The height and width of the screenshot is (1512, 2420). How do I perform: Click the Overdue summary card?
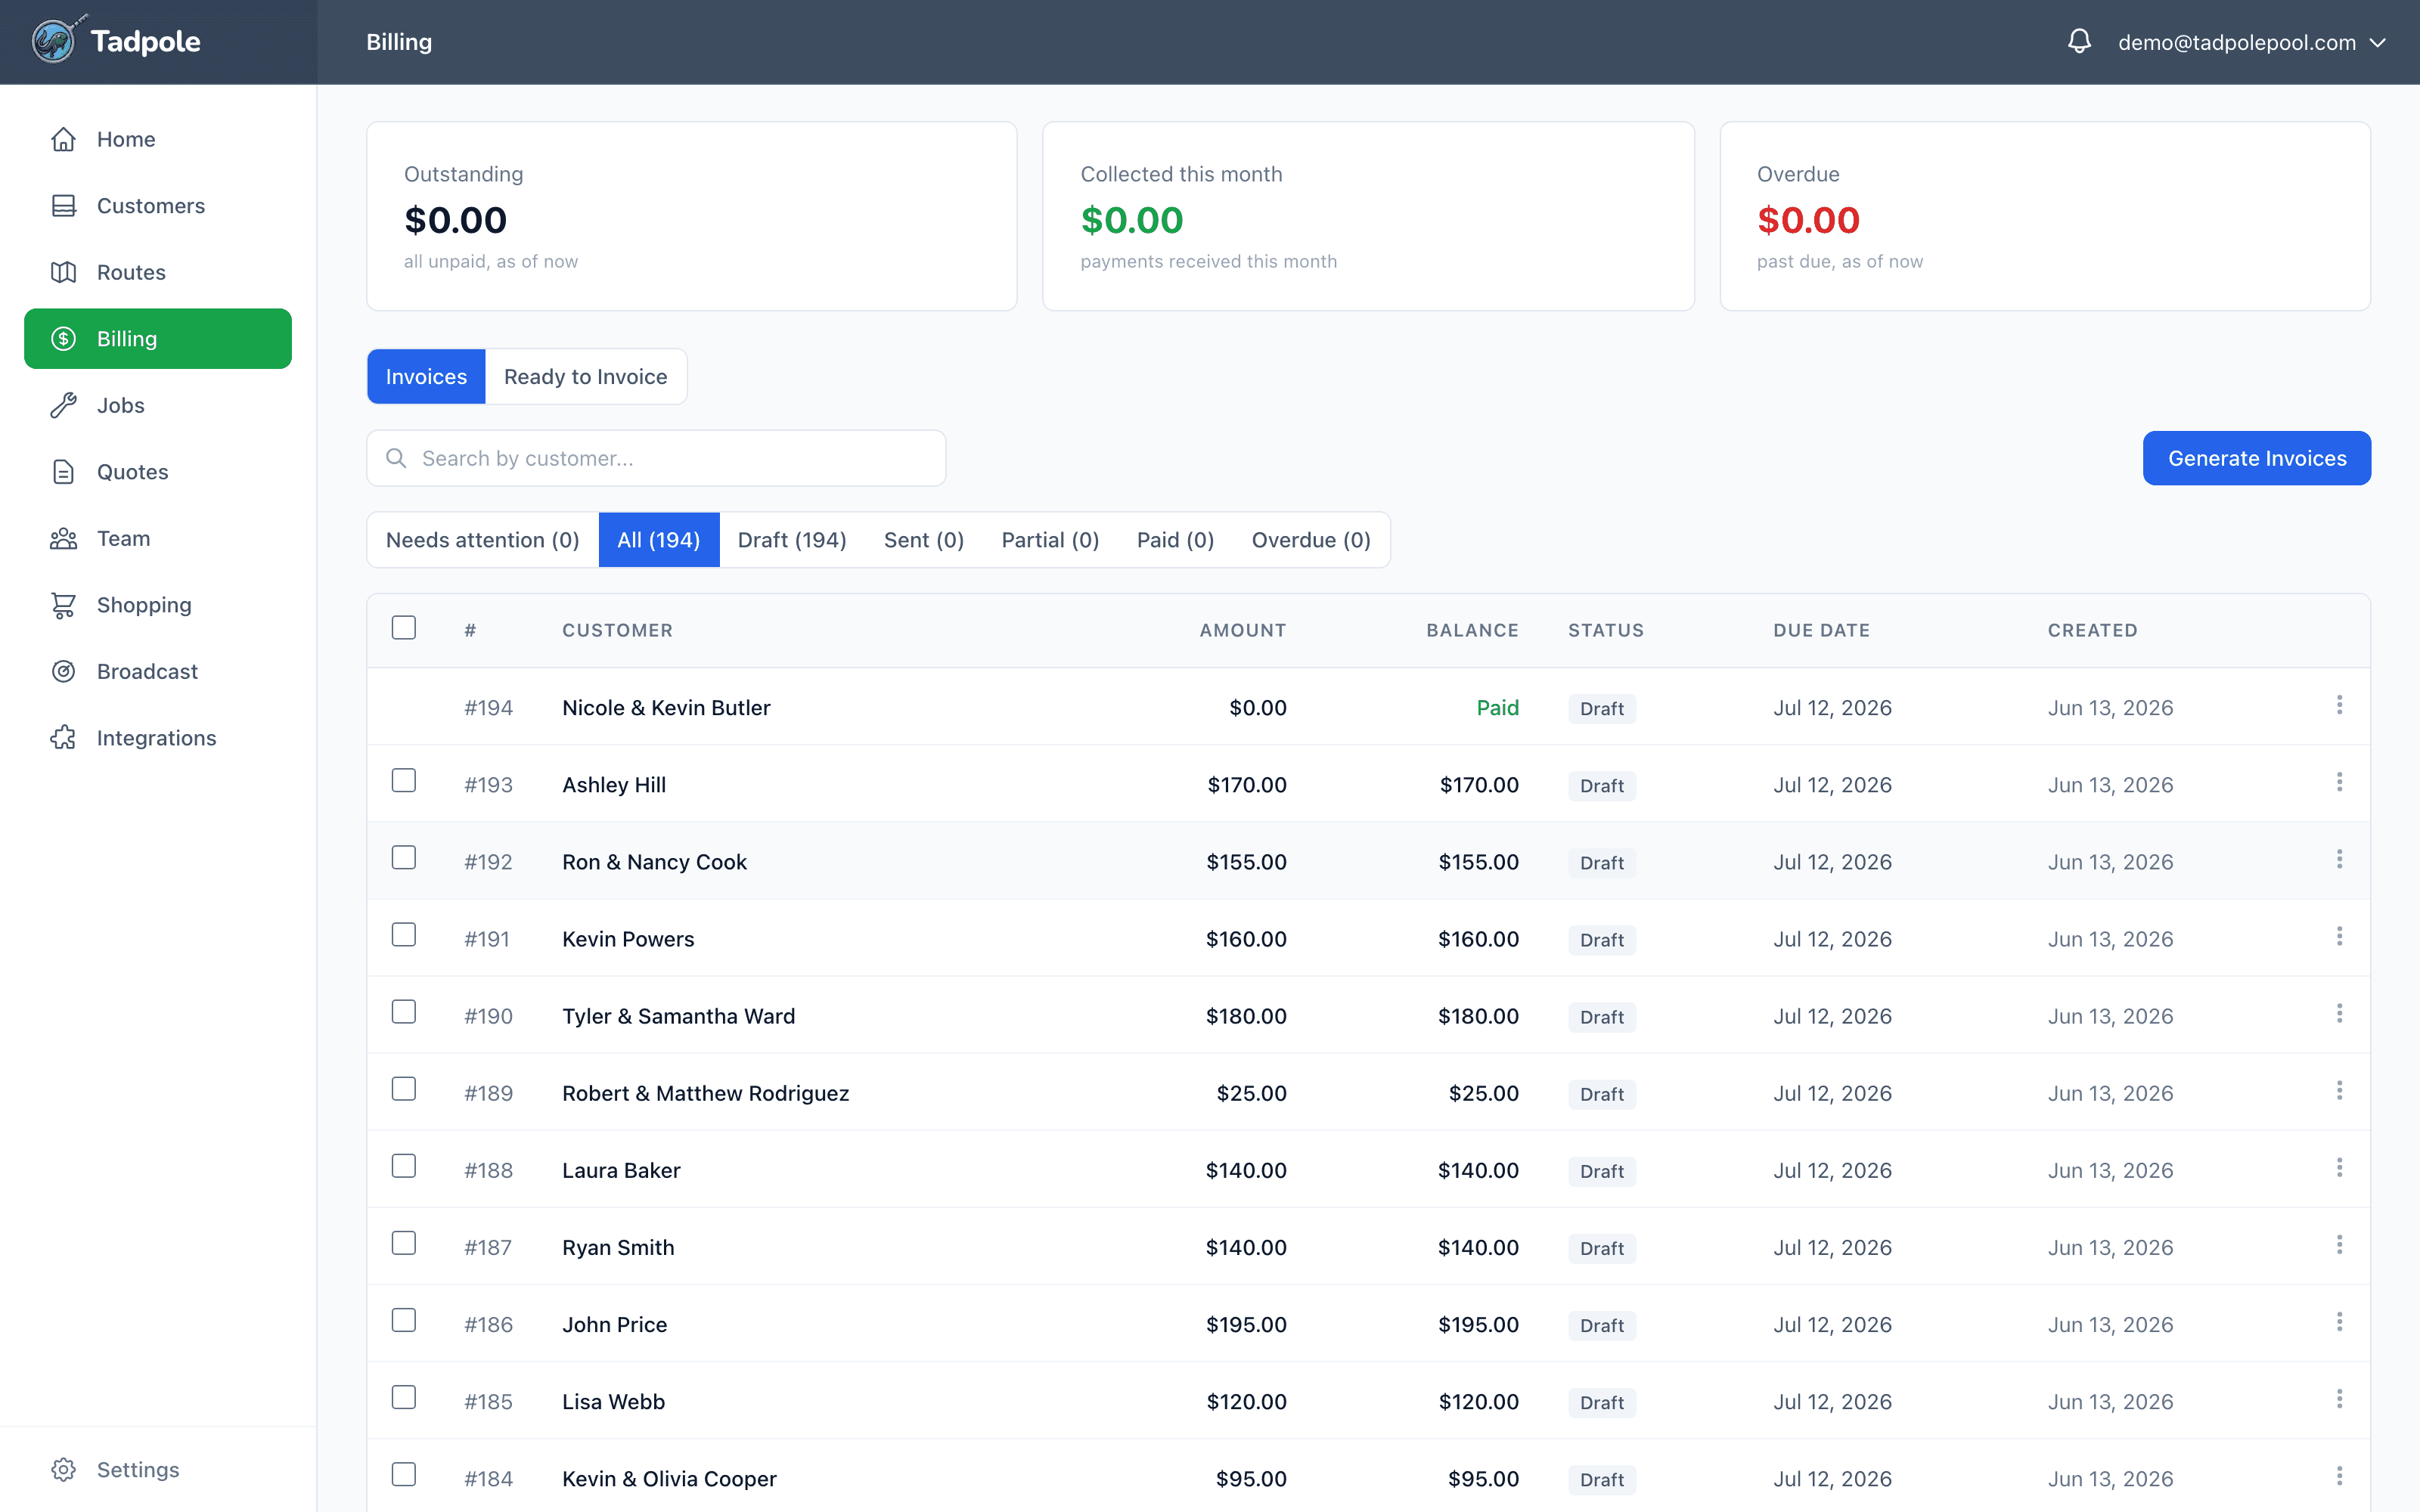click(2045, 216)
